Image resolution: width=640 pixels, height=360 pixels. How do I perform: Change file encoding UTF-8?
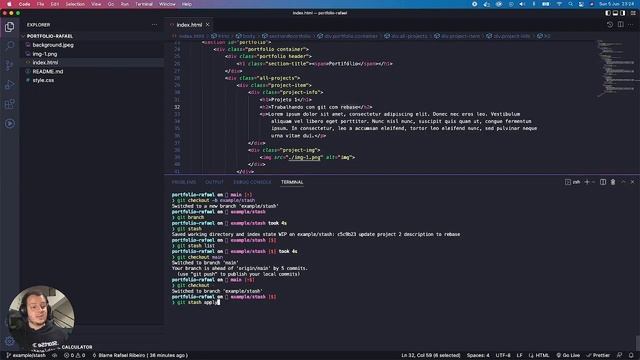(x=503, y=356)
